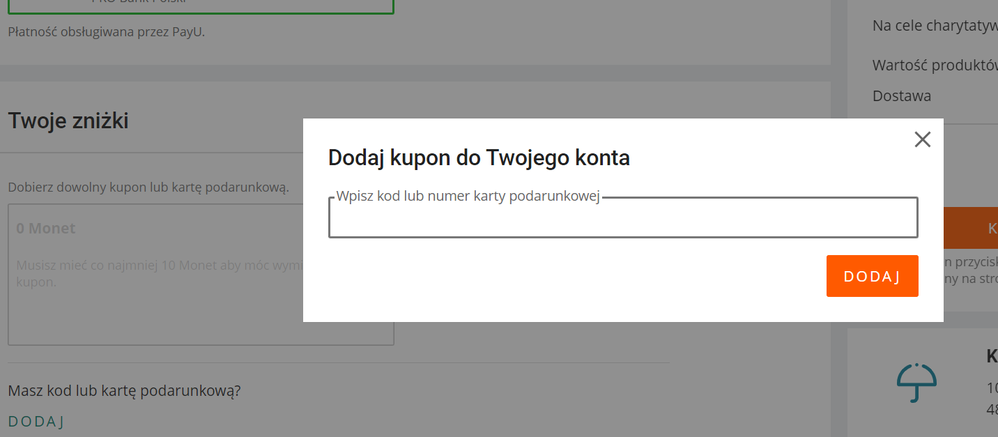
Task: Click the orange order button on right
Action: point(970,228)
